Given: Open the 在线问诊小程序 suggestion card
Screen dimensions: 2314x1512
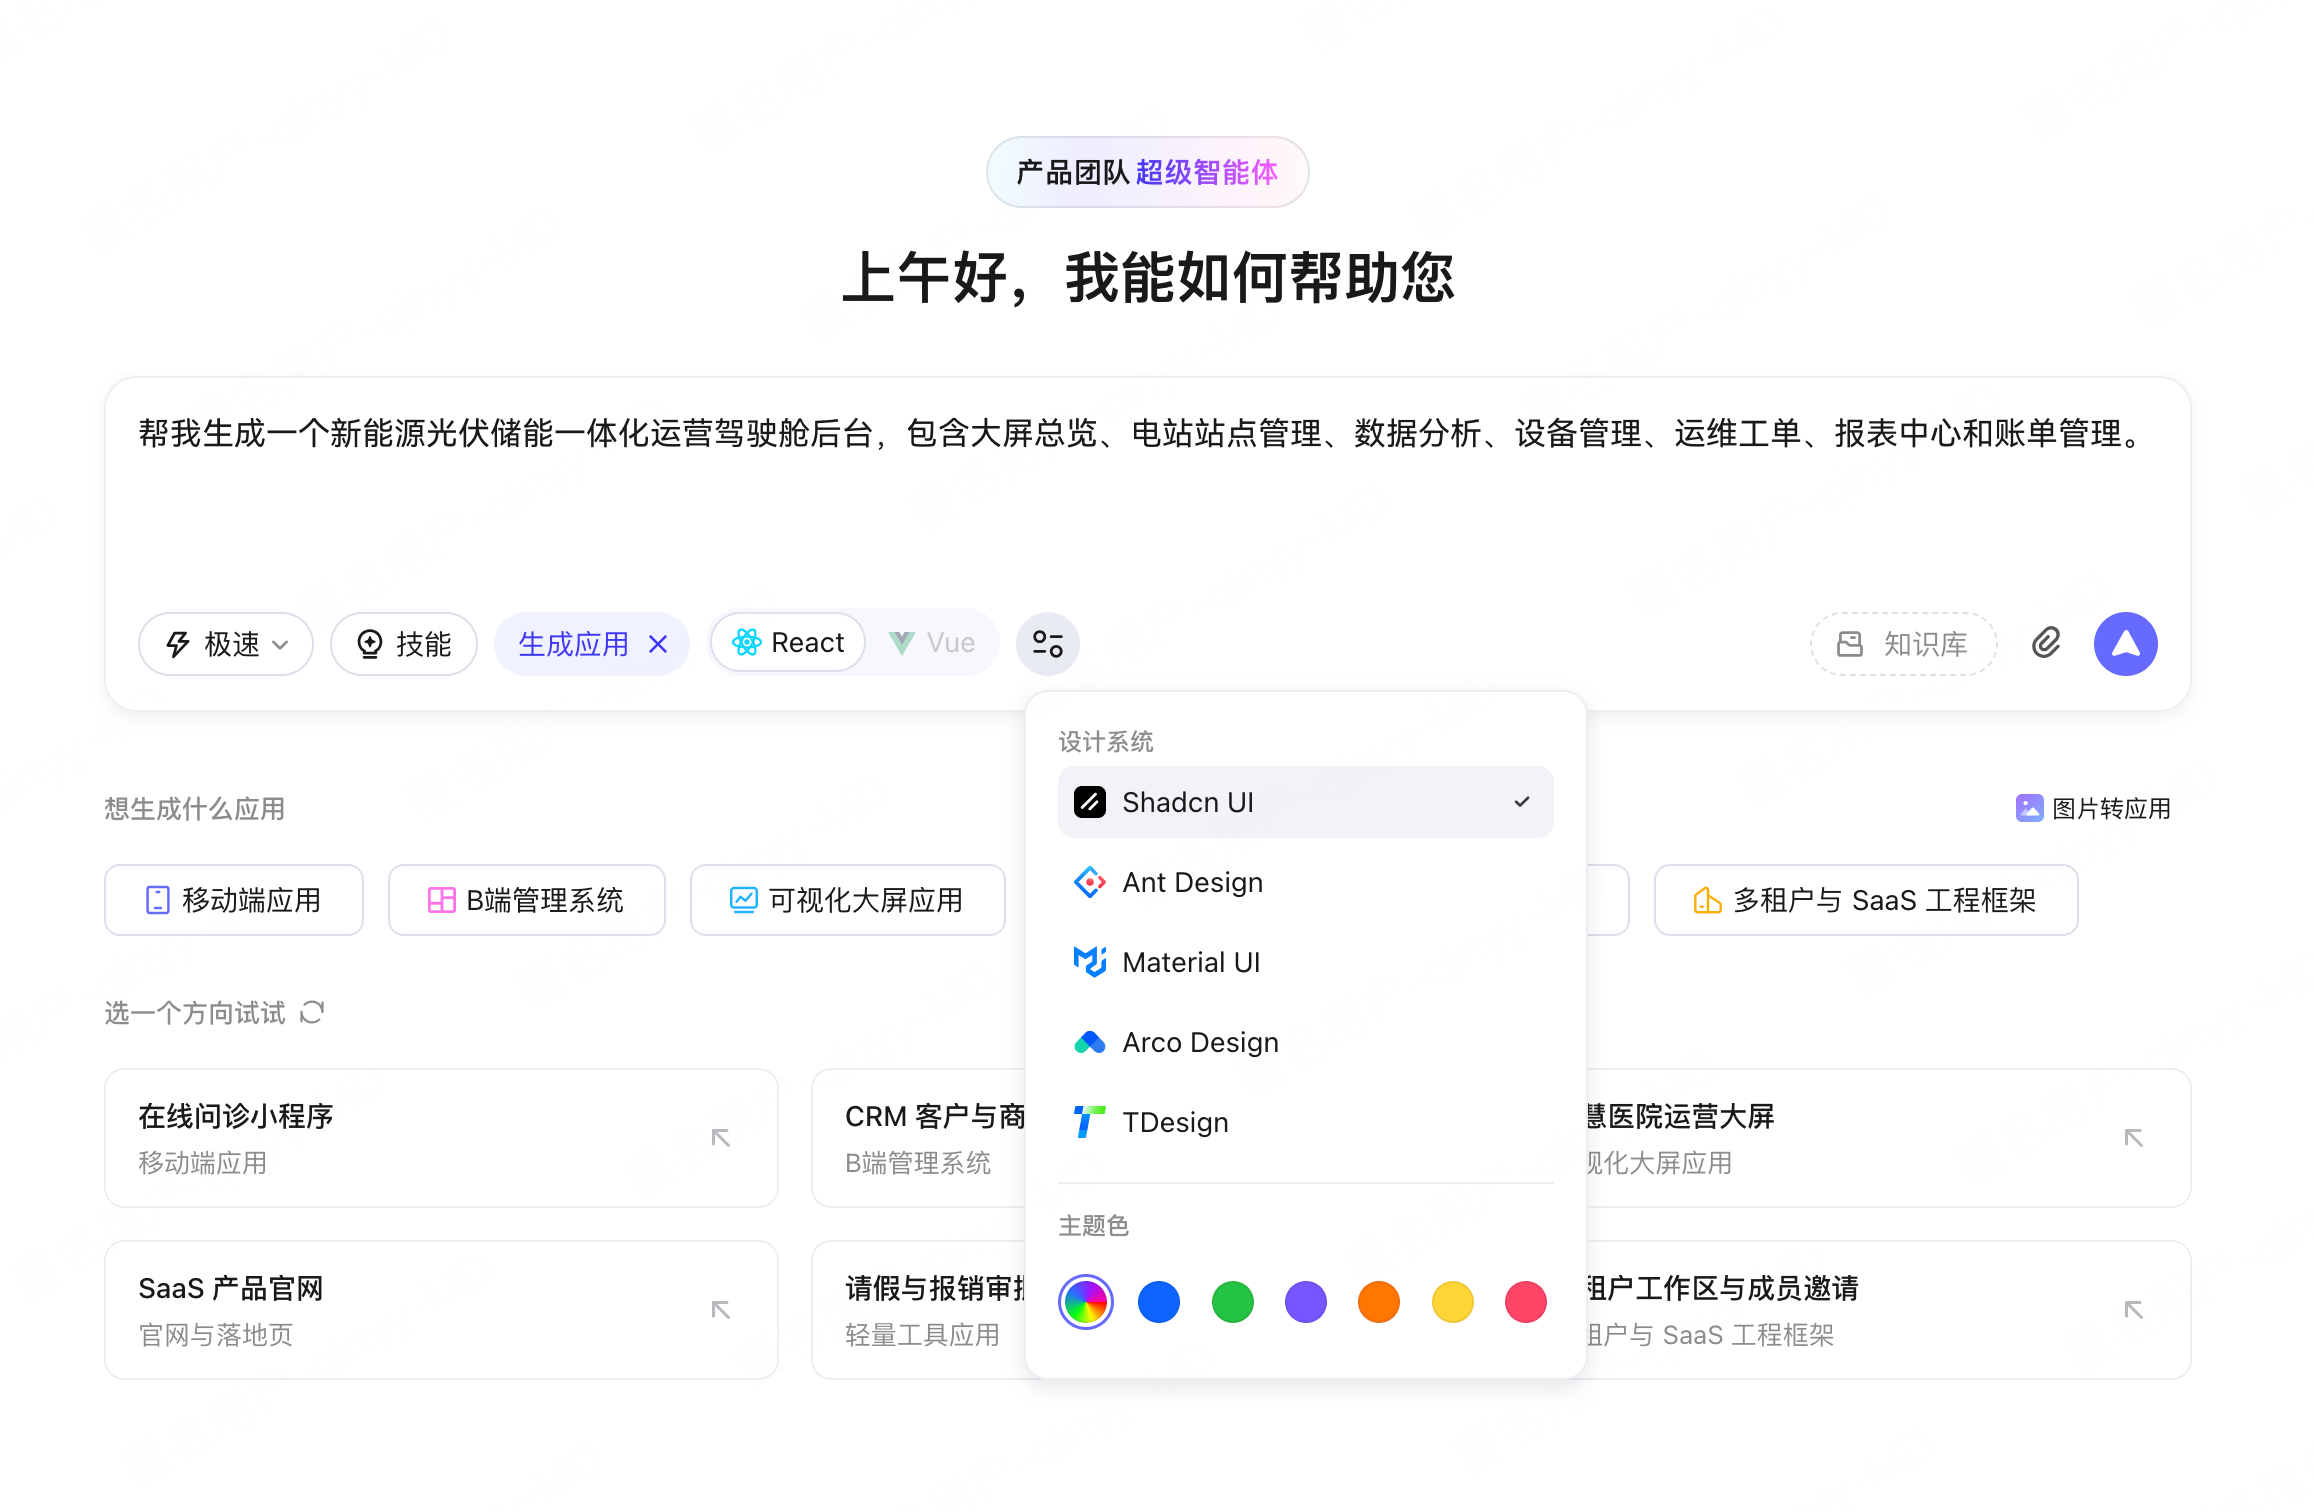Looking at the screenshot, I should 441,1138.
